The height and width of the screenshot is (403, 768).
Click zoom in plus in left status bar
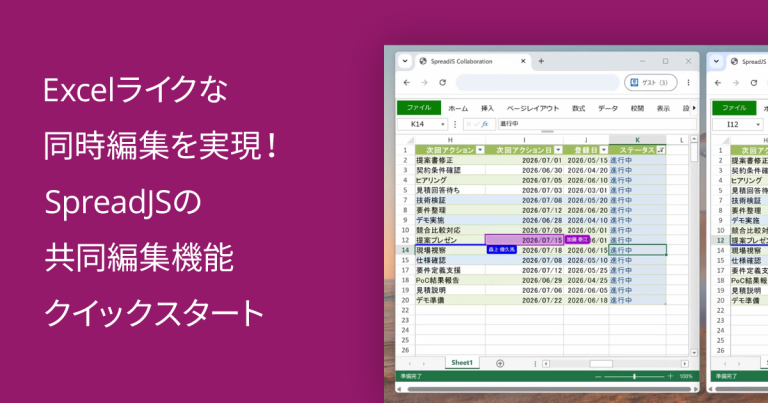tap(670, 376)
